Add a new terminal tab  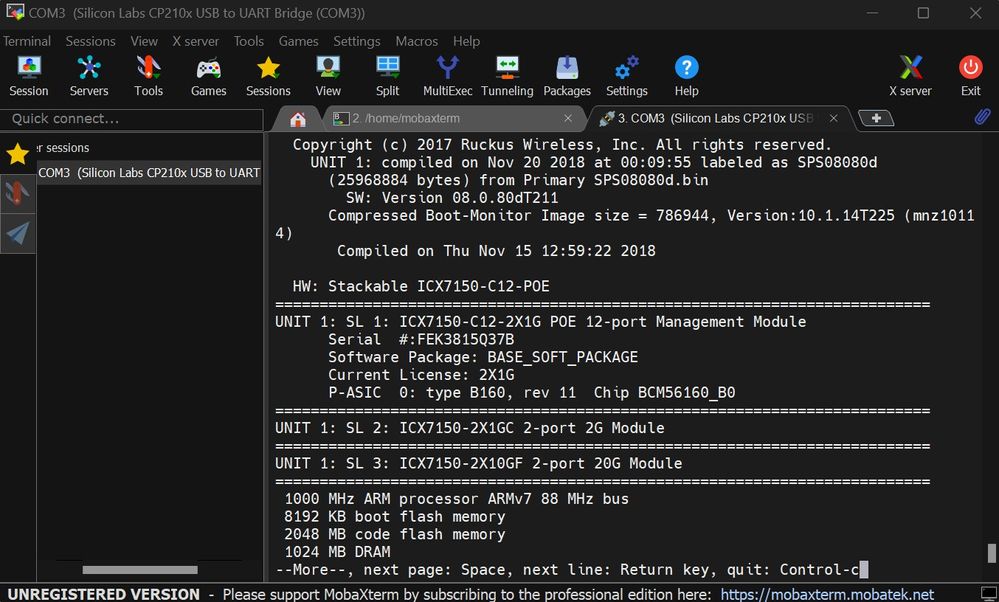(x=876, y=118)
